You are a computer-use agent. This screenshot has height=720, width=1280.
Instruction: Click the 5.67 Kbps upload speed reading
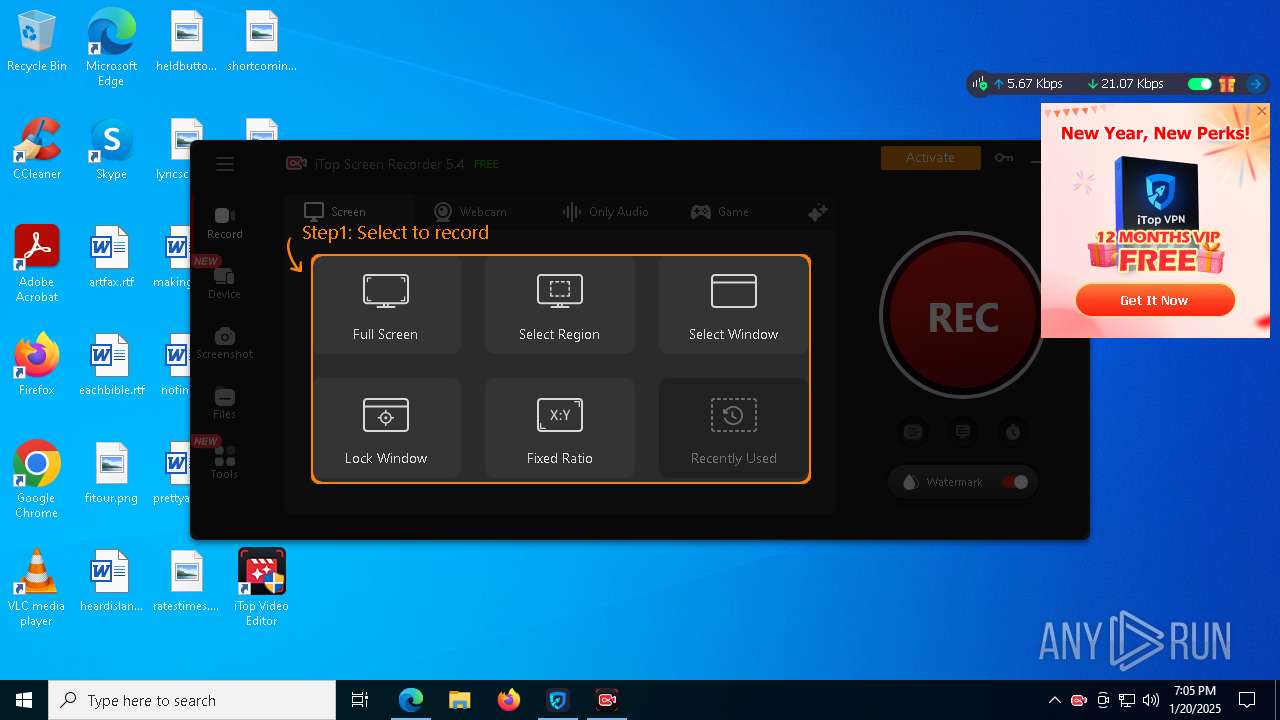coord(1029,84)
